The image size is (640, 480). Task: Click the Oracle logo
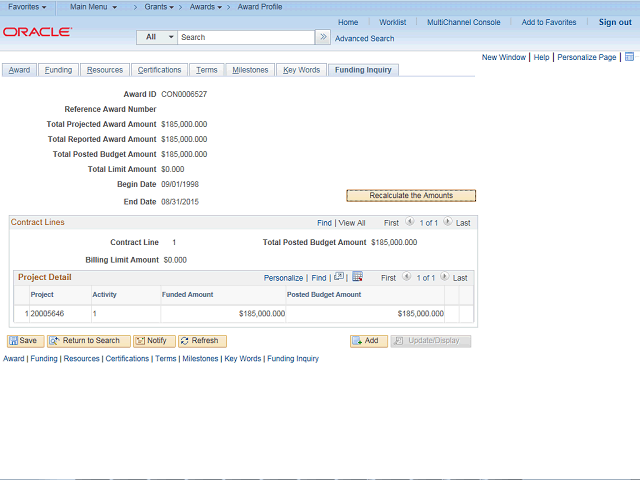coord(38,32)
